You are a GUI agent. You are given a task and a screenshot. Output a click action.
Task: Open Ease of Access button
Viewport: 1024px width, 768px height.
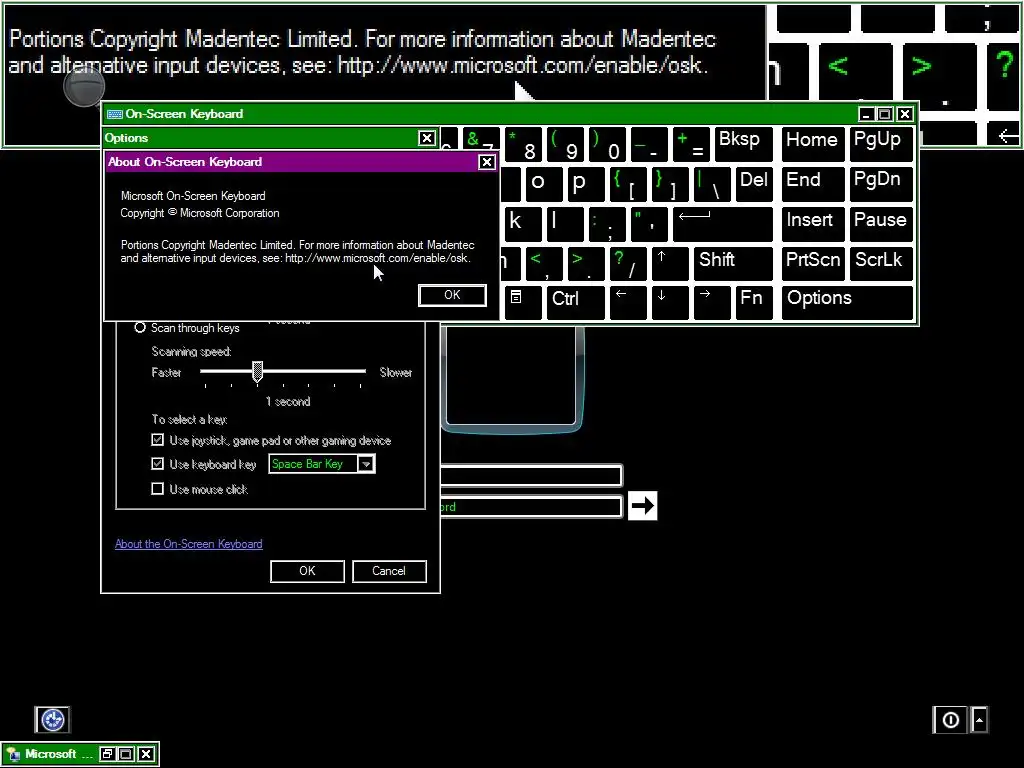click(x=52, y=720)
